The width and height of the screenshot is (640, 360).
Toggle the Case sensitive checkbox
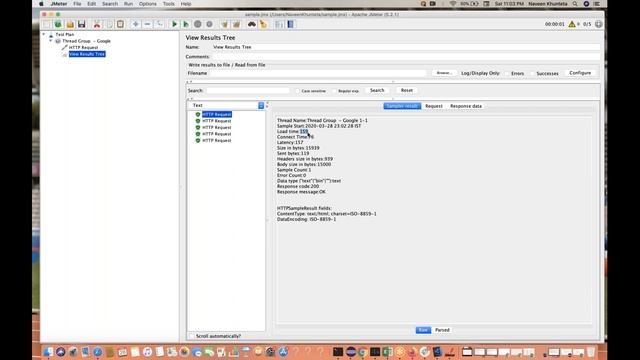coord(298,91)
